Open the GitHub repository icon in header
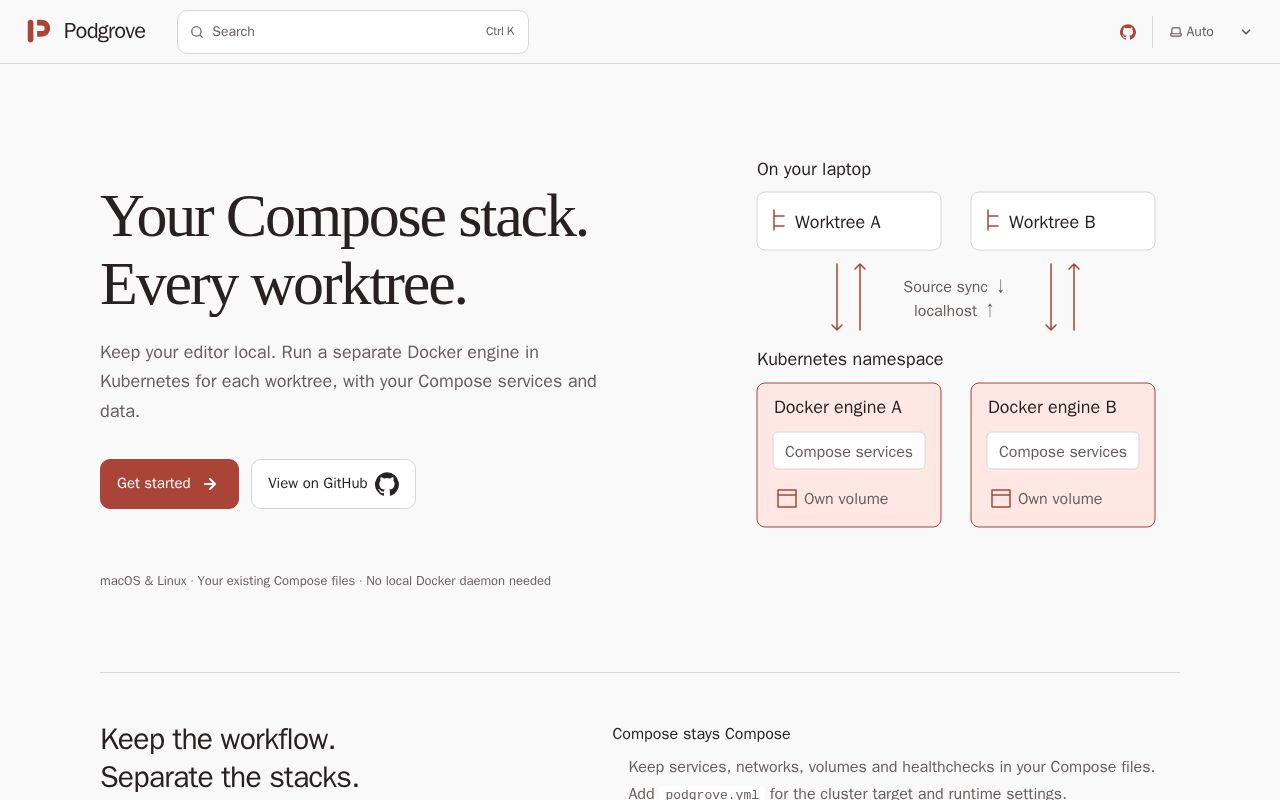Viewport: 1280px width, 800px height. [1128, 32]
